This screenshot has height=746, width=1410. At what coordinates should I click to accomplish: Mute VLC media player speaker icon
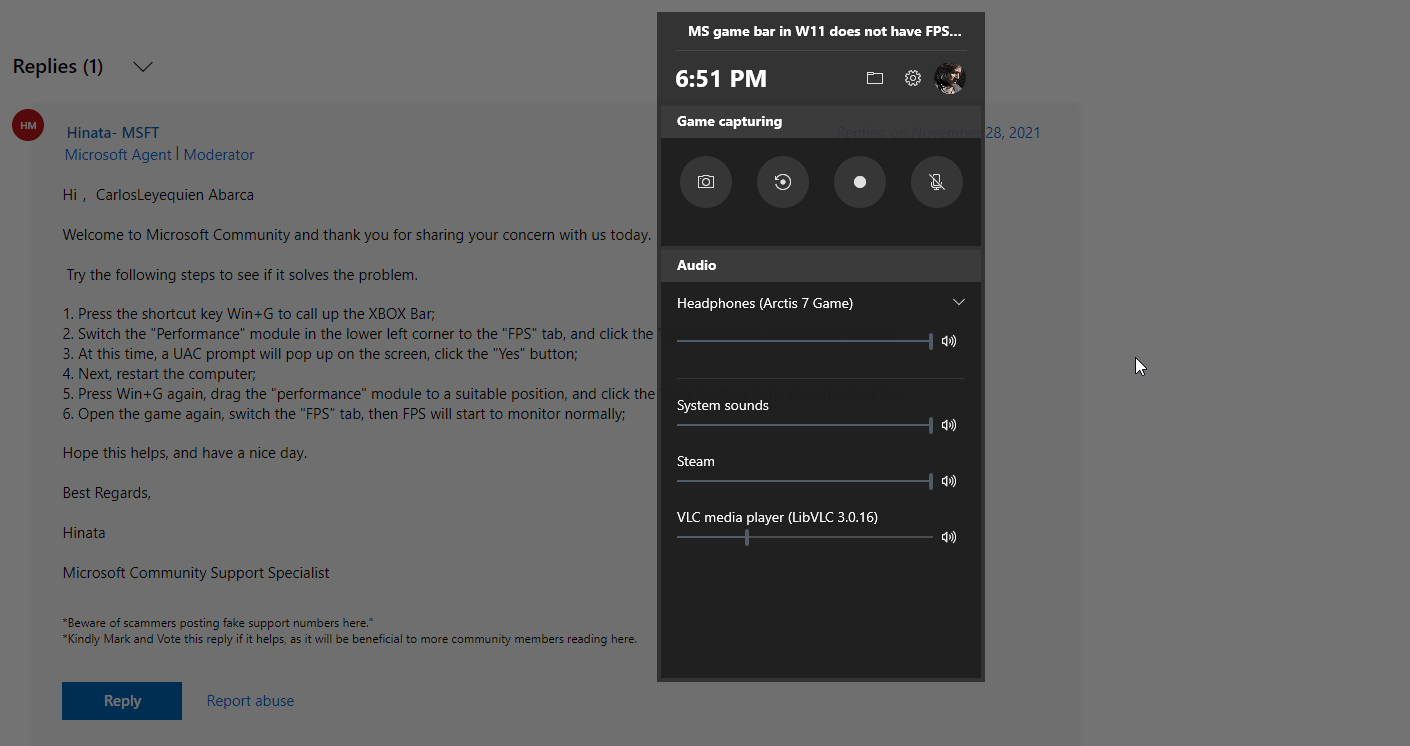[x=949, y=537]
